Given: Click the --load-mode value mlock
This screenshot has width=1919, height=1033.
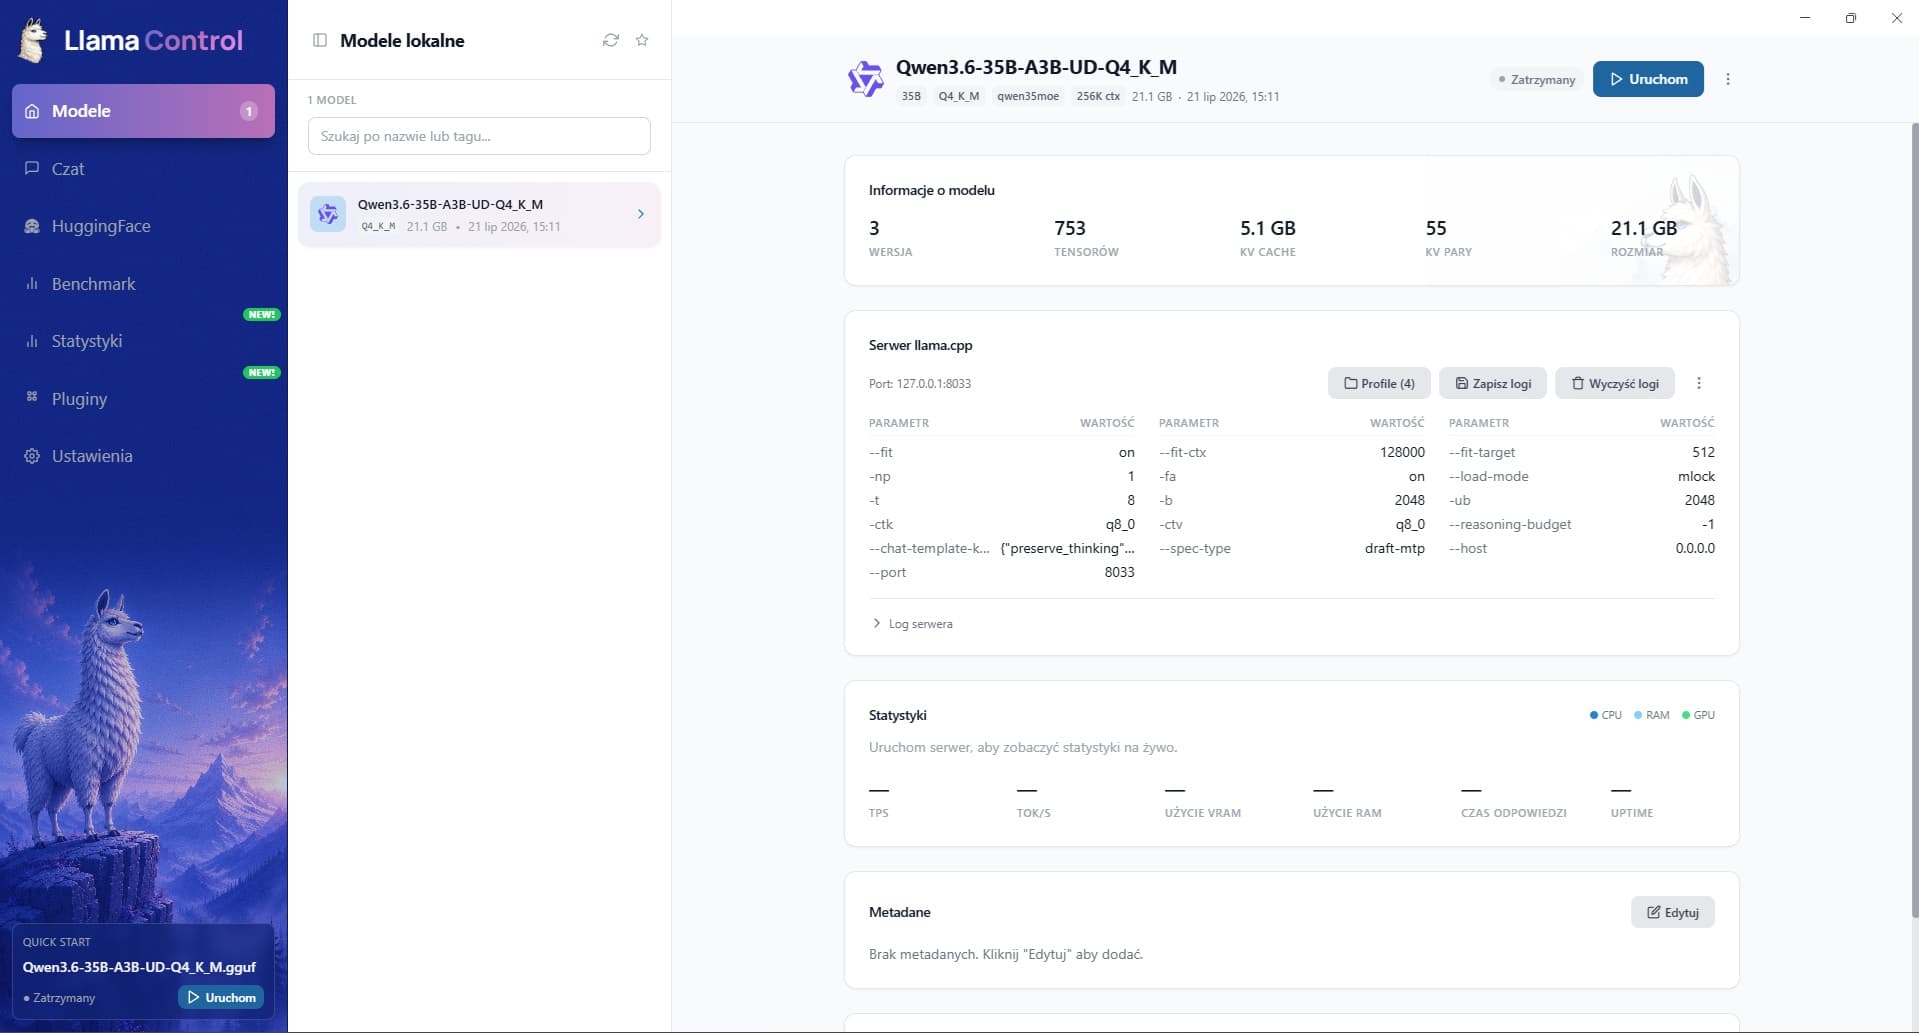Looking at the screenshot, I should 1696,476.
